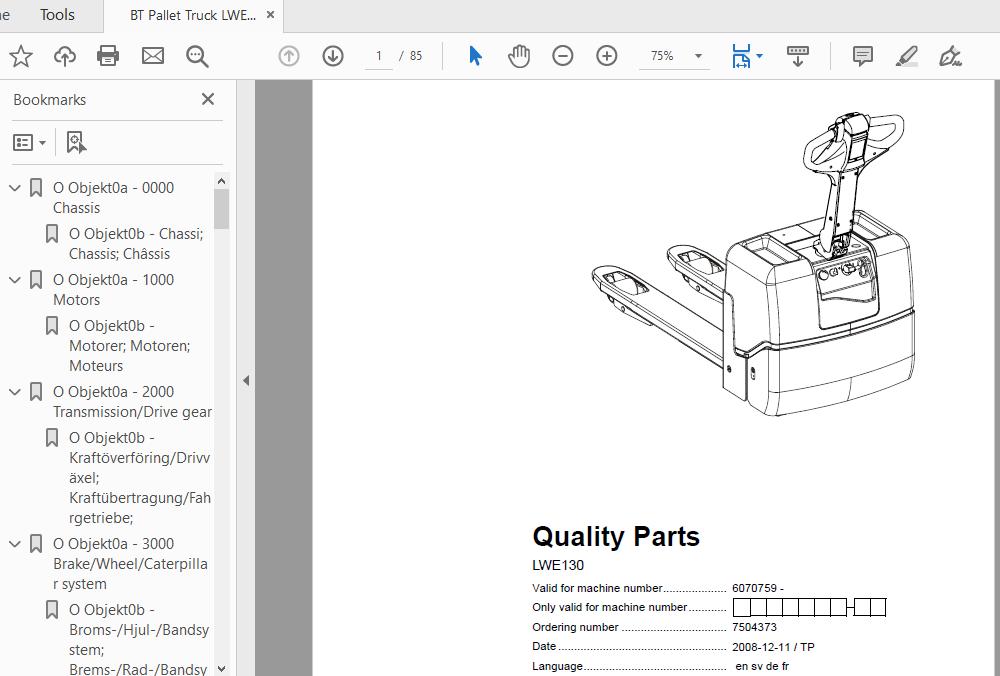Collapse the 1000 Motors bookmark group
The image size is (1000, 676).
pyautogui.click(x=15, y=280)
